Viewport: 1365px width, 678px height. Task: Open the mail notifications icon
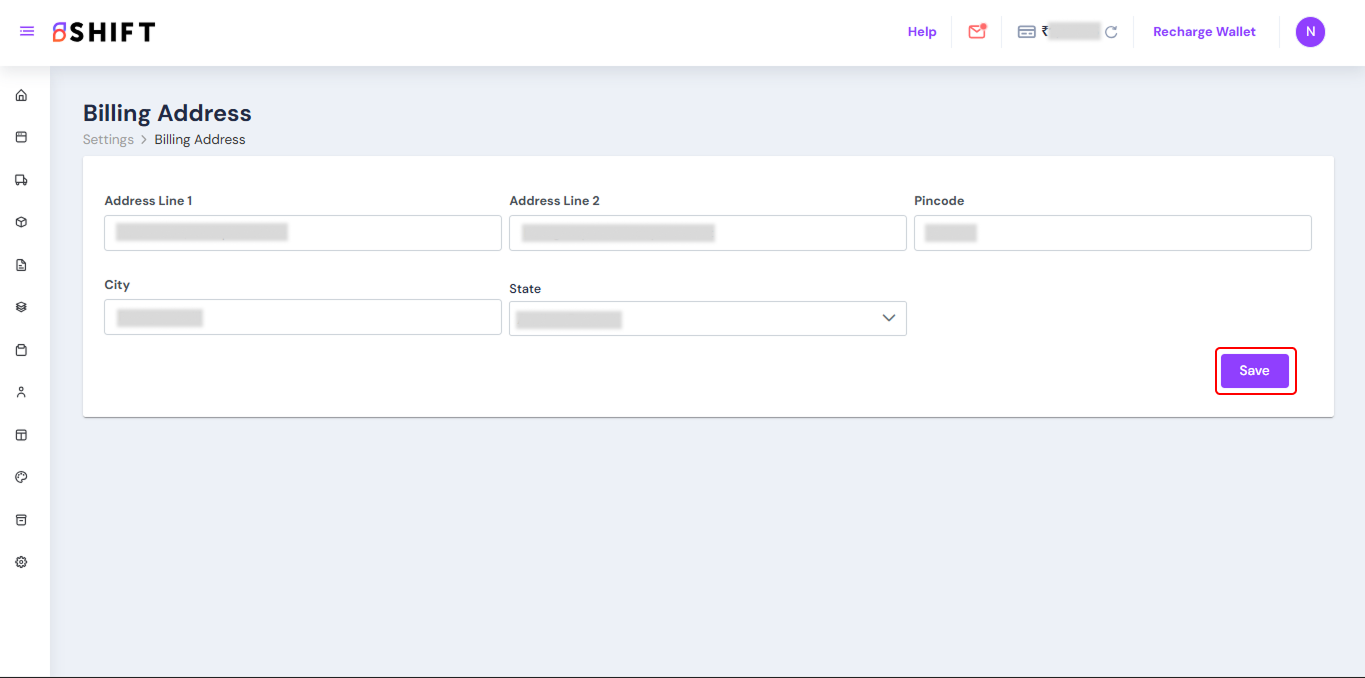point(976,32)
